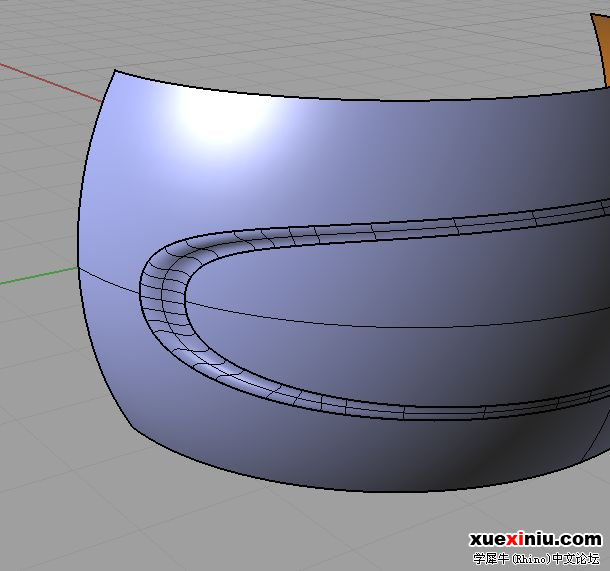Image resolution: width=610 pixels, height=571 pixels.
Task: Select the orange surface at the corner
Action: click(602, 49)
